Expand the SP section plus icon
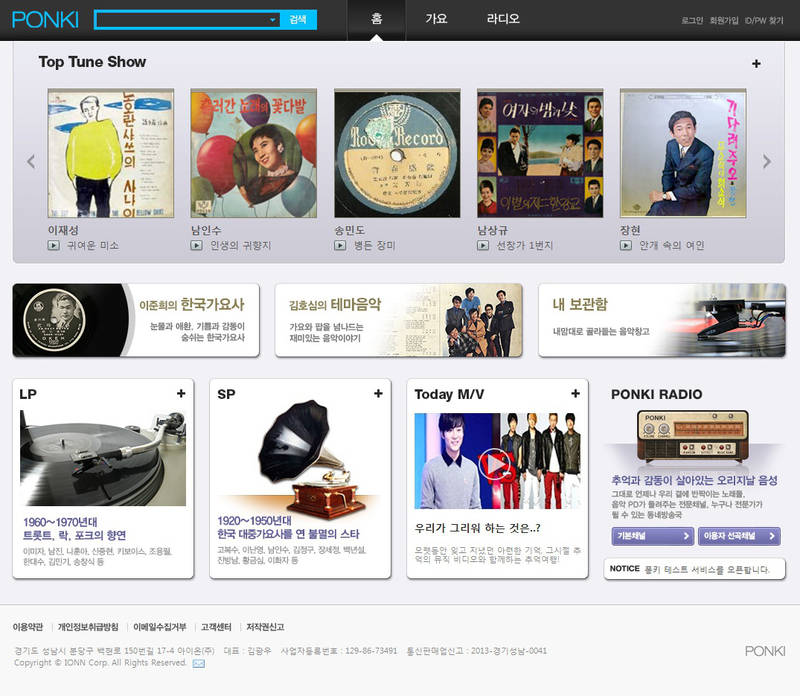The width and height of the screenshot is (800, 696). pos(378,393)
